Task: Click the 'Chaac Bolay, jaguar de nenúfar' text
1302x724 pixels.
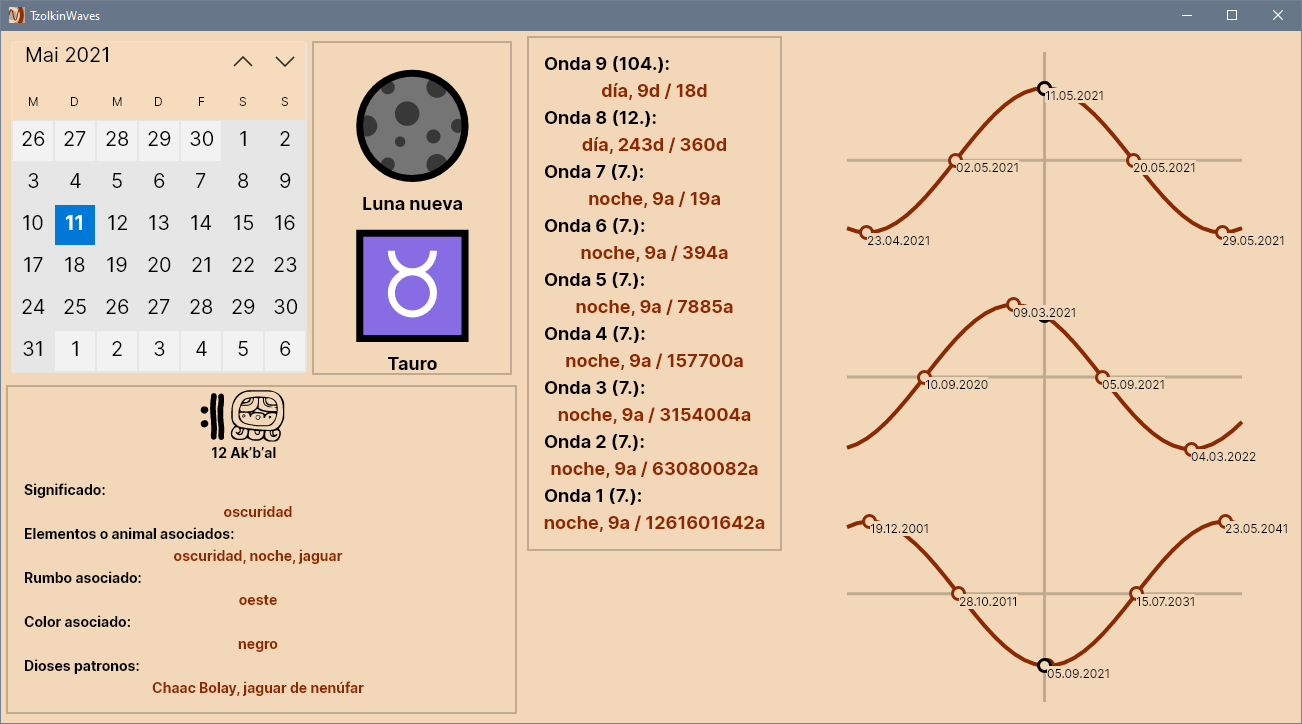Action: pos(258,687)
